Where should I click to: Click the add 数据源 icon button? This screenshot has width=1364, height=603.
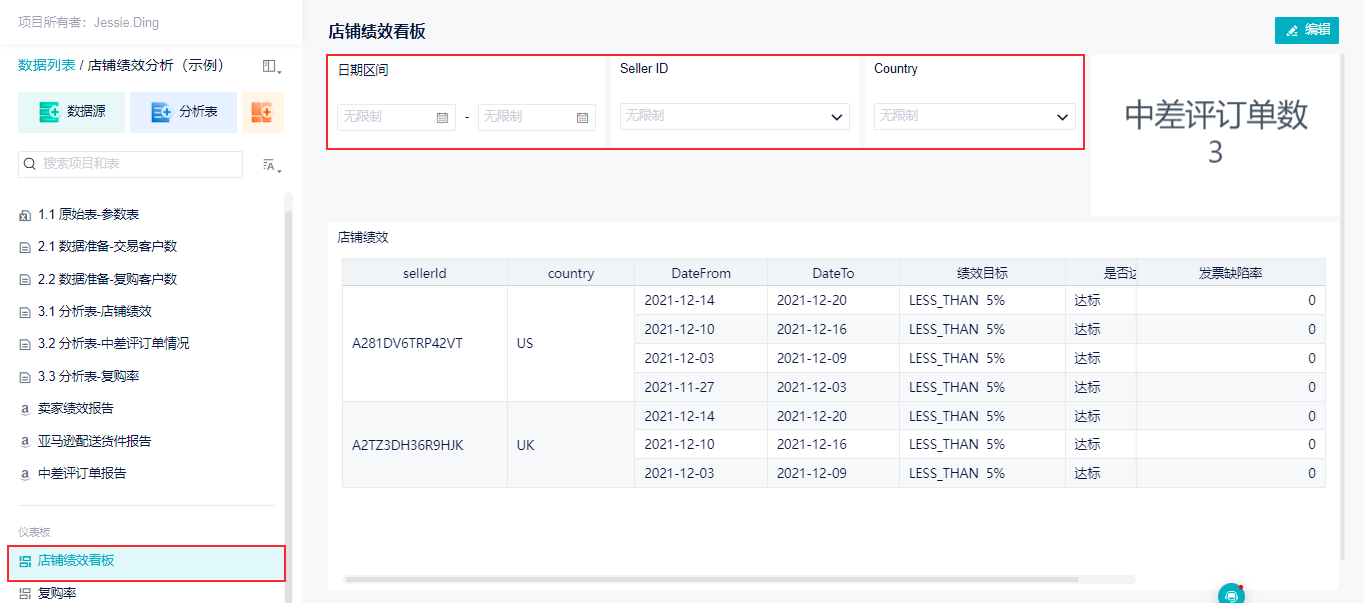click(x=50, y=113)
